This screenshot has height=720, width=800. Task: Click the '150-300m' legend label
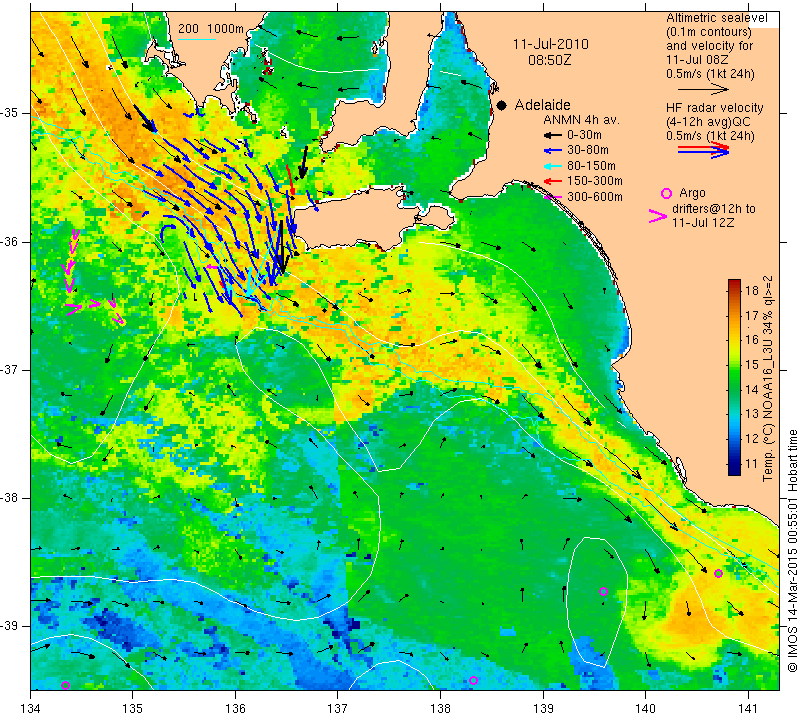[x=594, y=181]
